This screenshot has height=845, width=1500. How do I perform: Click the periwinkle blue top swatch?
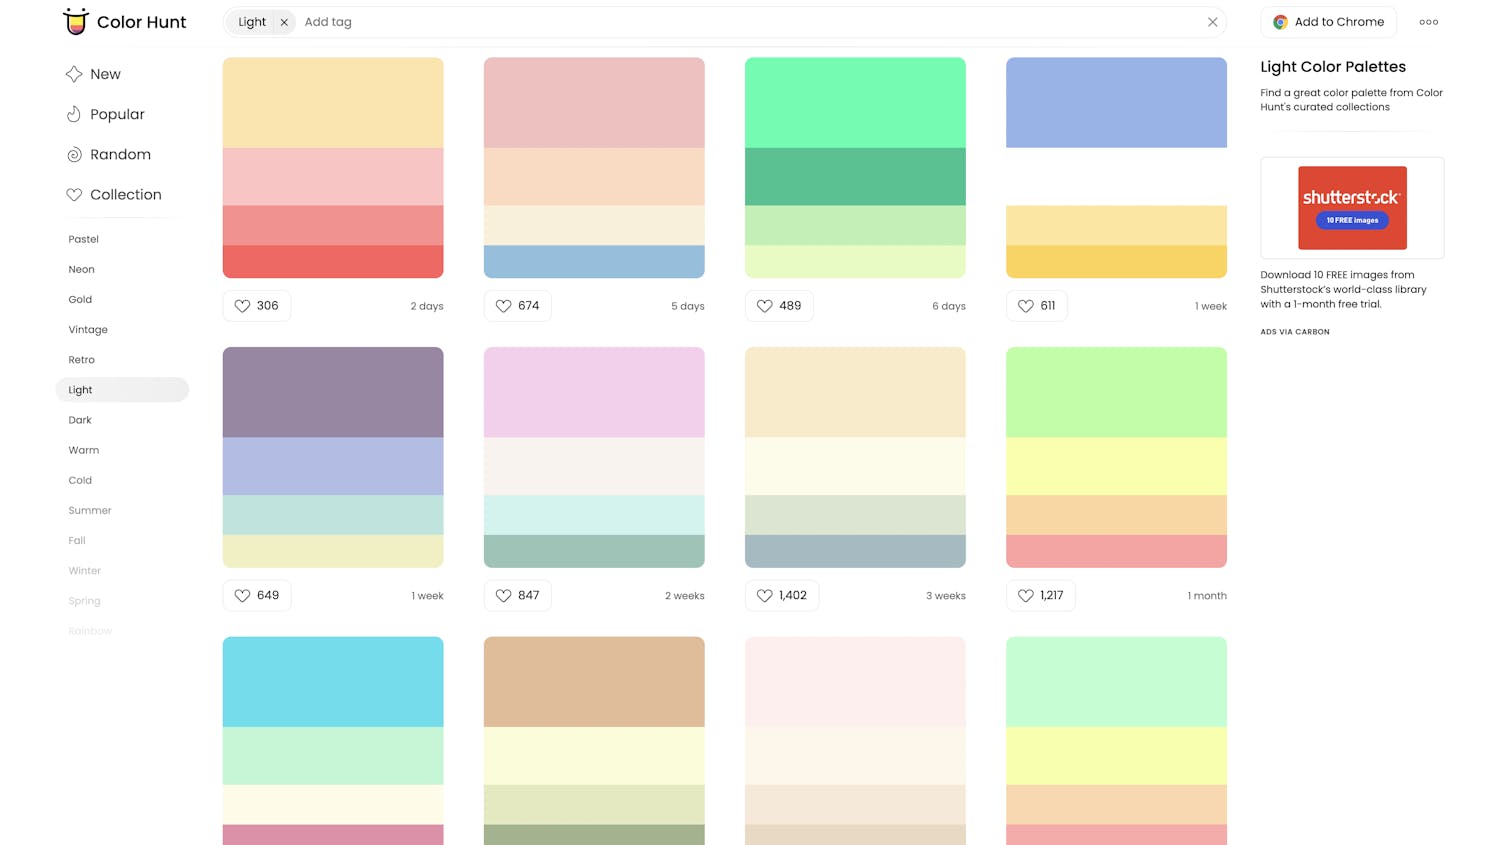(x=1116, y=102)
